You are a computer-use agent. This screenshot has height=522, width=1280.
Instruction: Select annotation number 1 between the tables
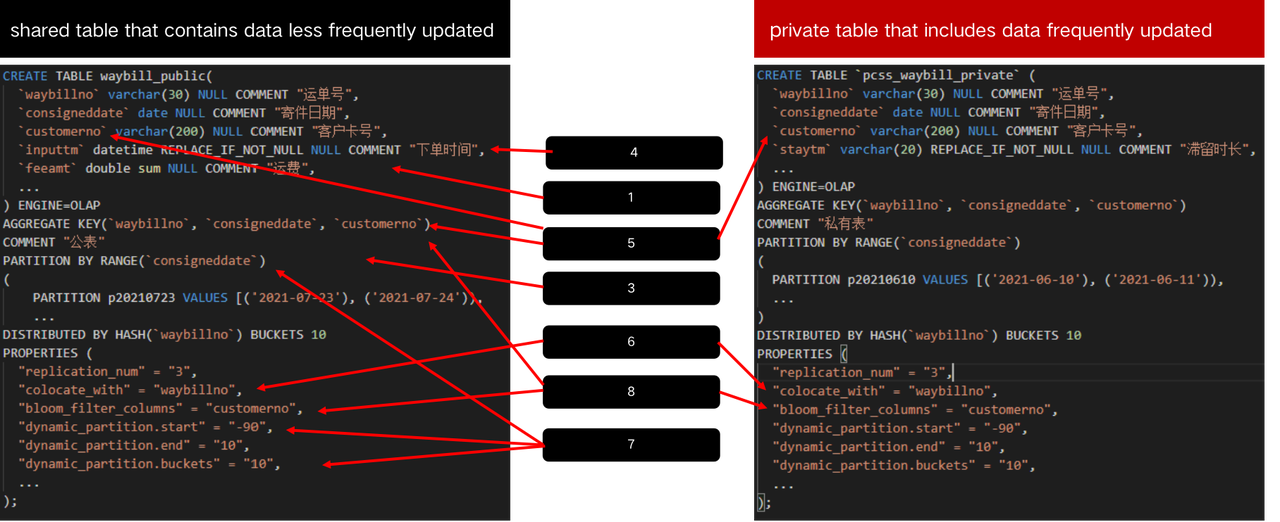[x=631, y=198]
